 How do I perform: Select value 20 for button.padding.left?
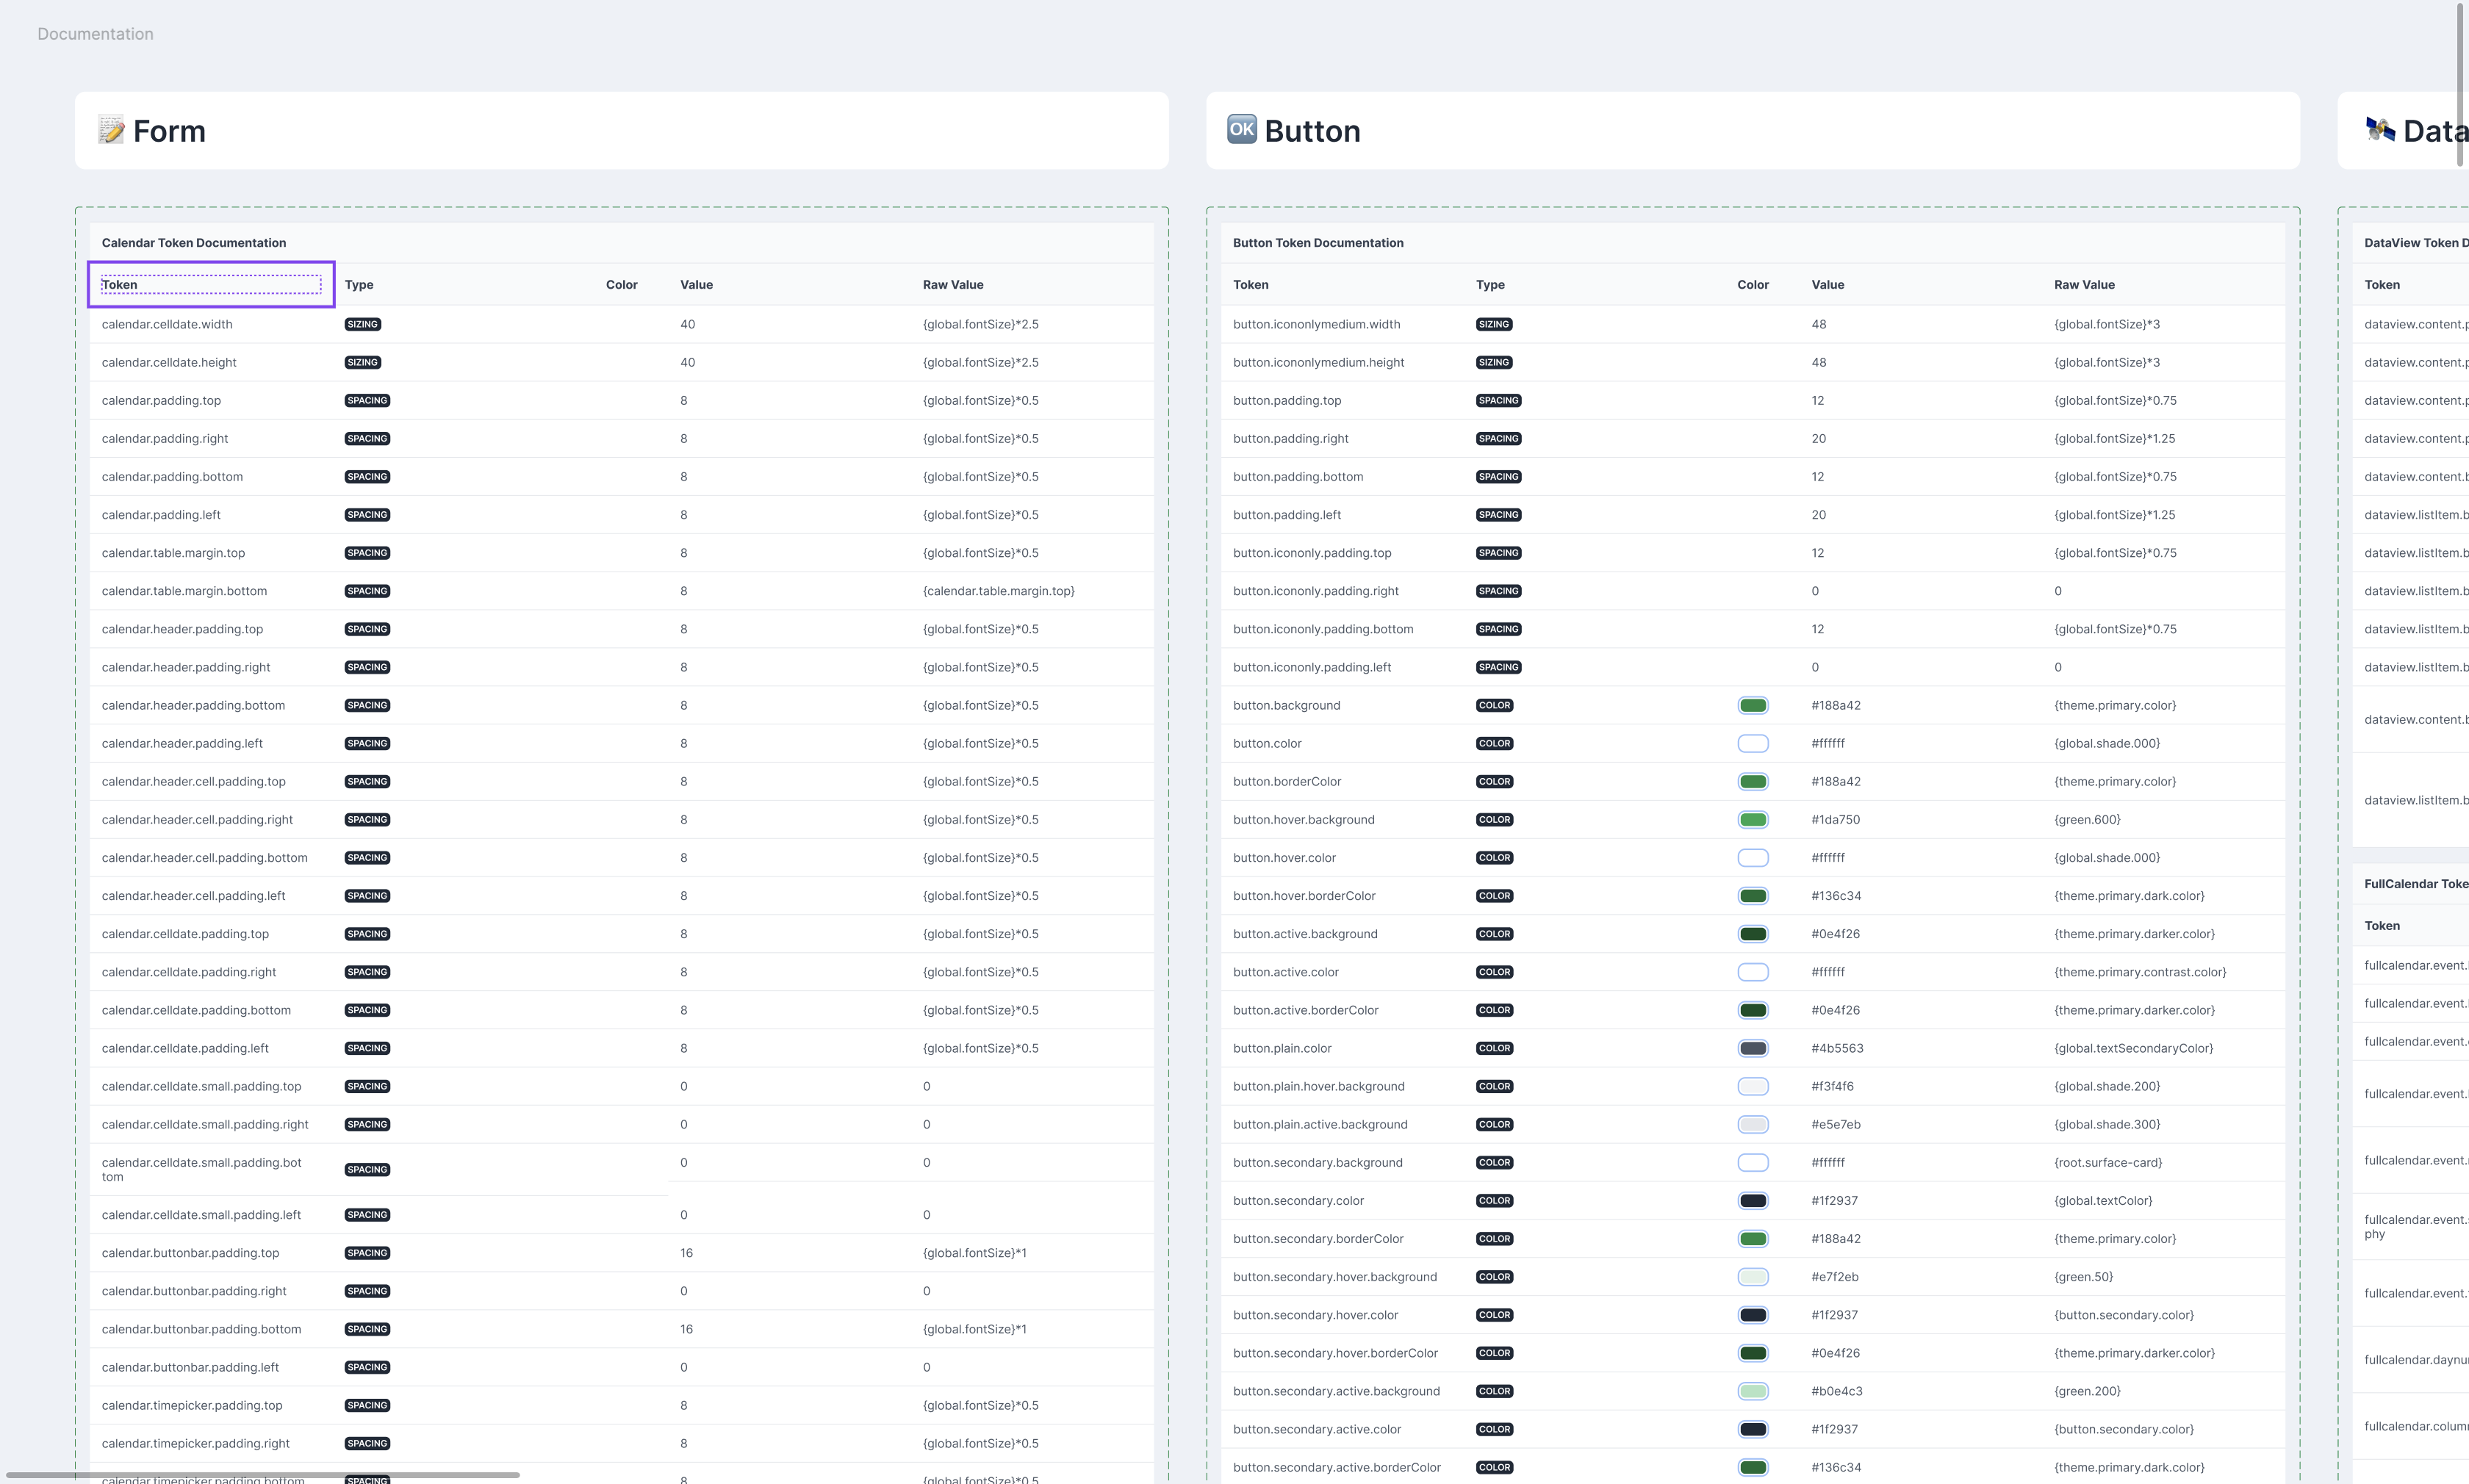(x=1818, y=515)
